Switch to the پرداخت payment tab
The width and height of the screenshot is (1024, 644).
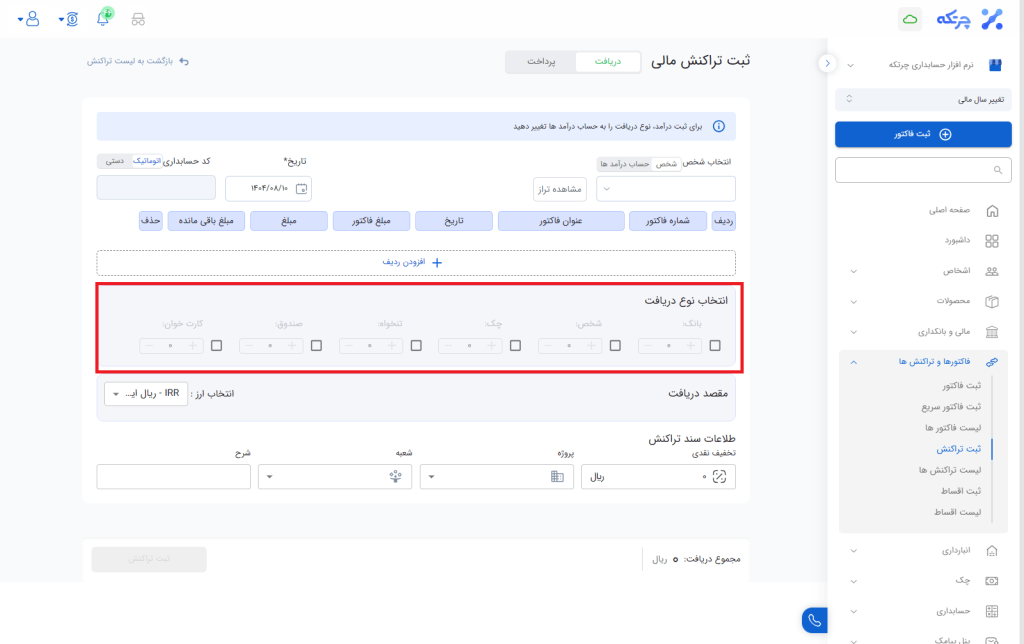point(541,62)
